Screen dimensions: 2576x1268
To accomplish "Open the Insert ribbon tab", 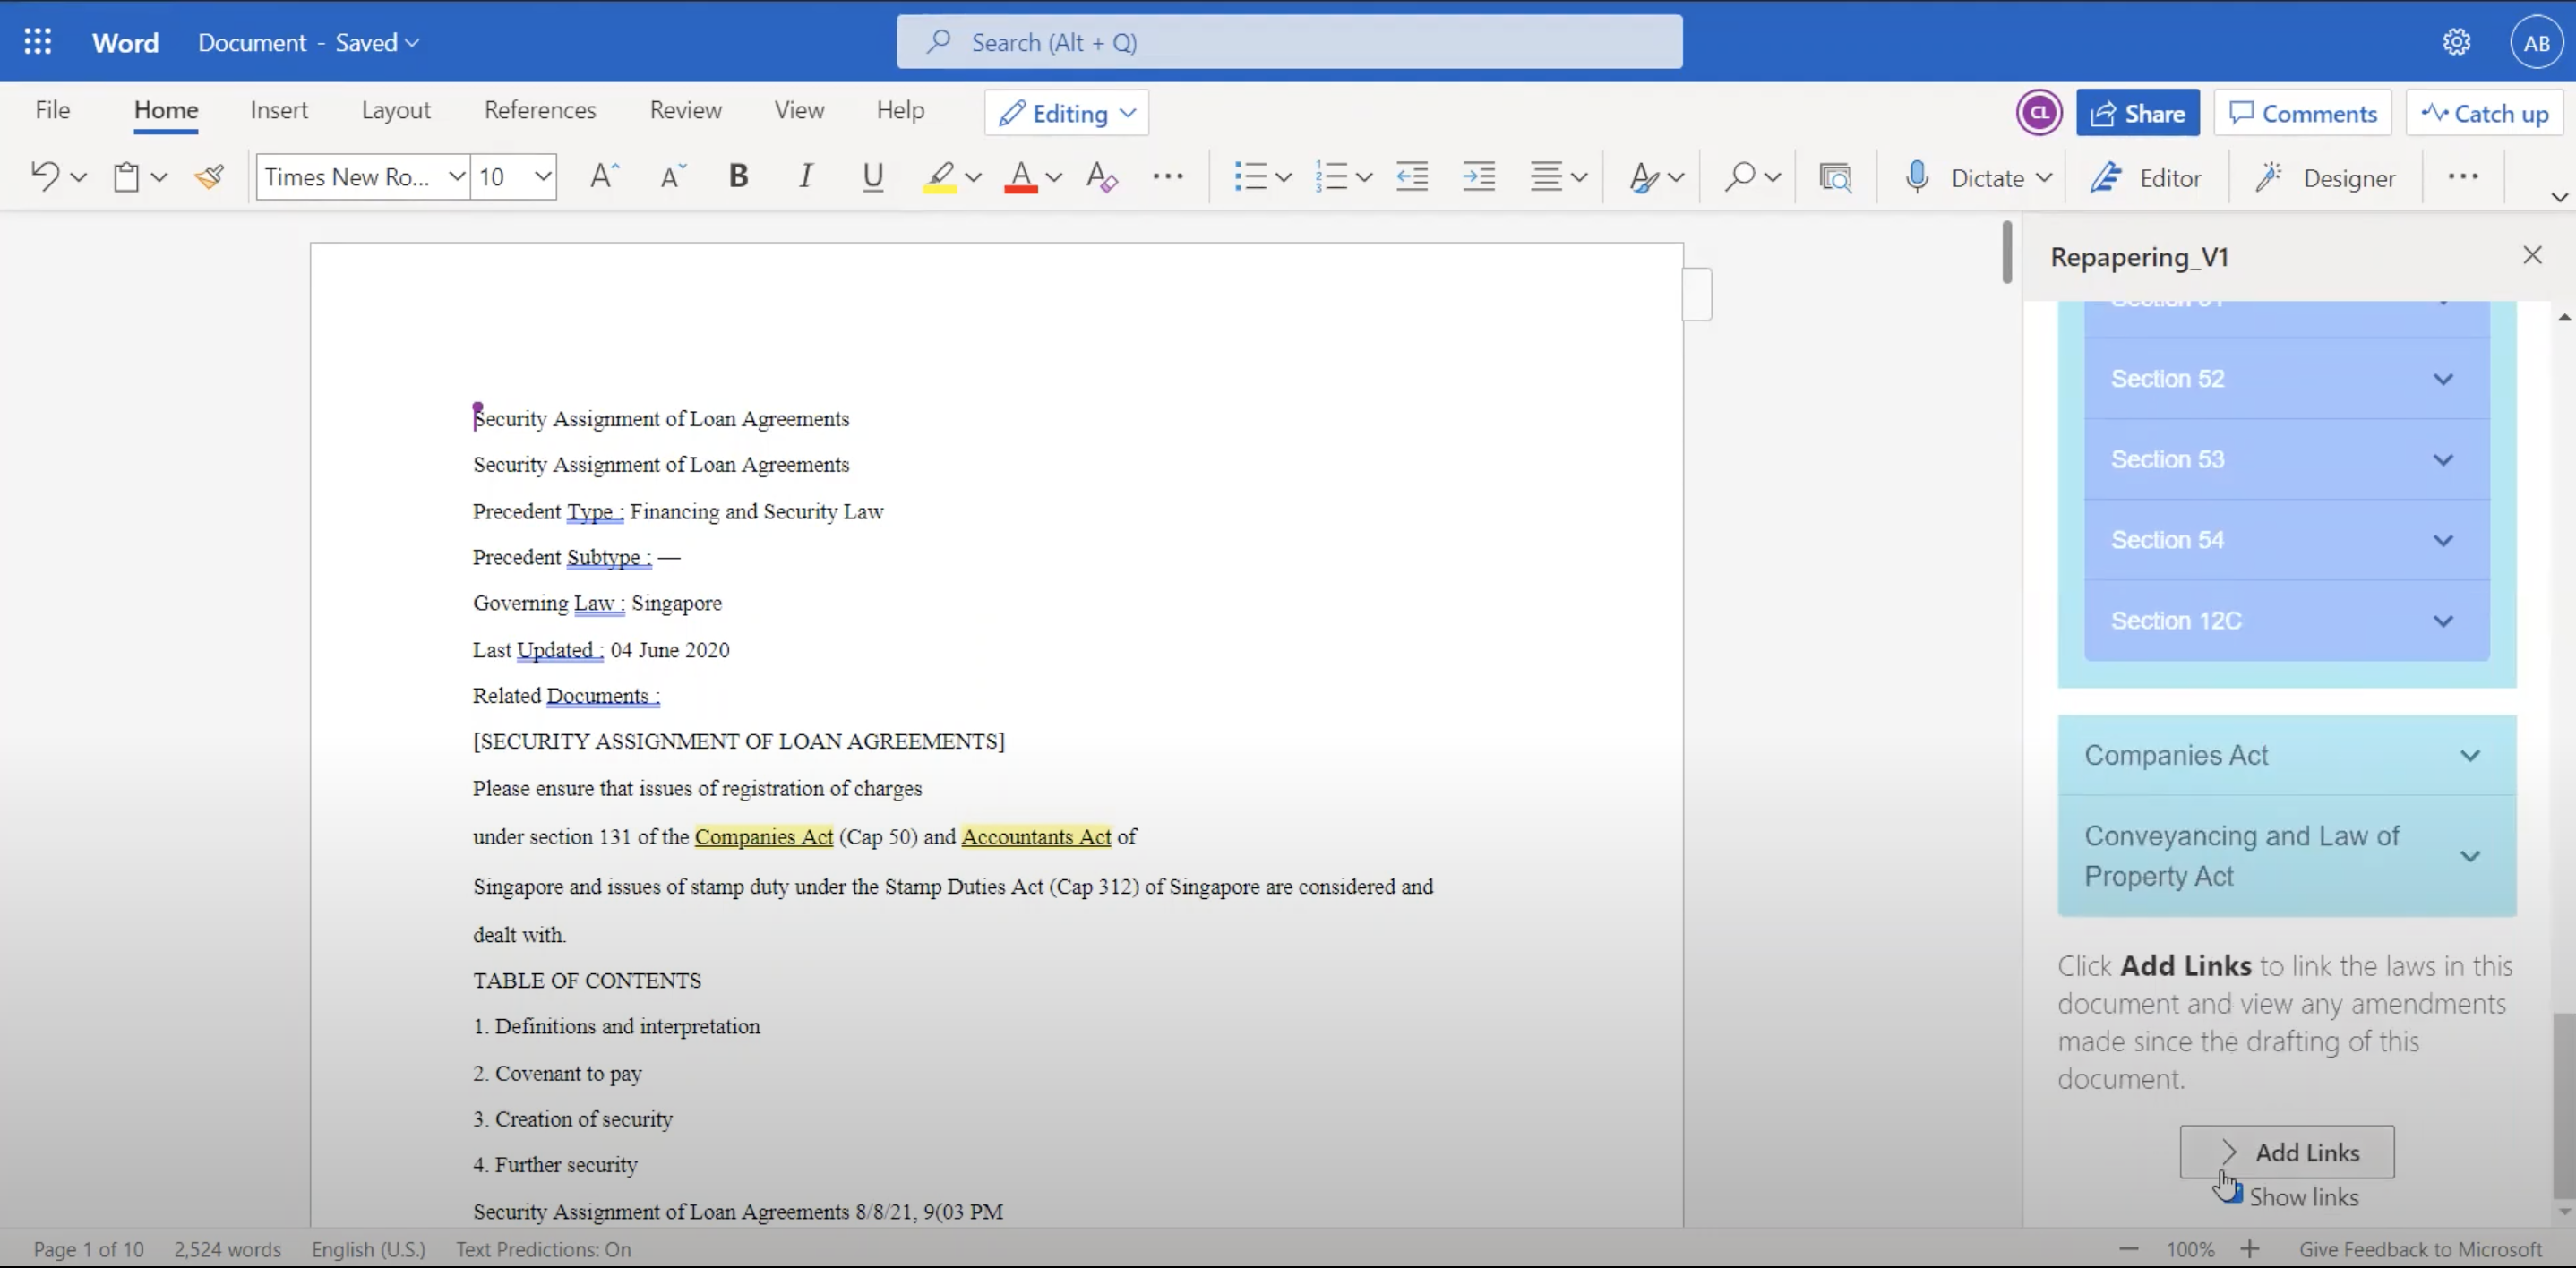I will point(279,110).
